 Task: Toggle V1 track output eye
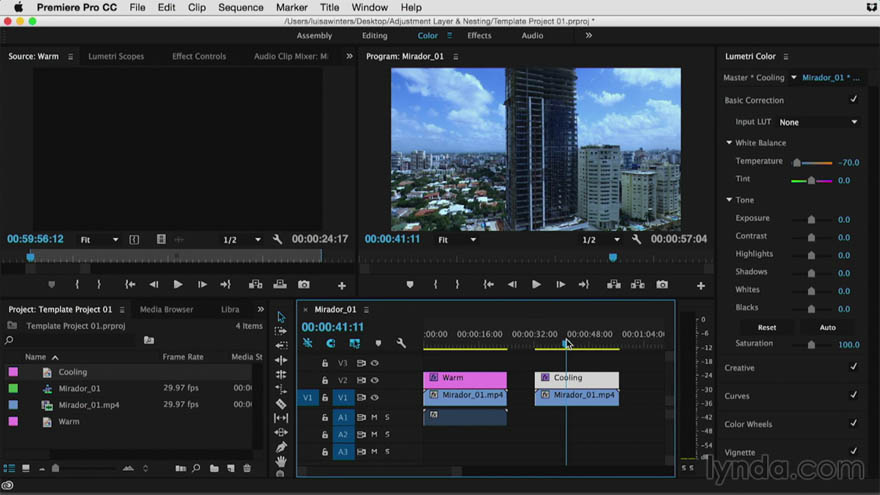tap(375, 397)
